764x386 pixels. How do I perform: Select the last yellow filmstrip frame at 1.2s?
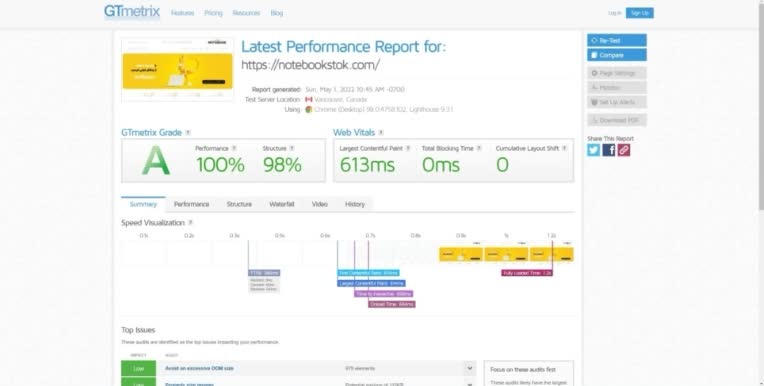[x=552, y=254]
